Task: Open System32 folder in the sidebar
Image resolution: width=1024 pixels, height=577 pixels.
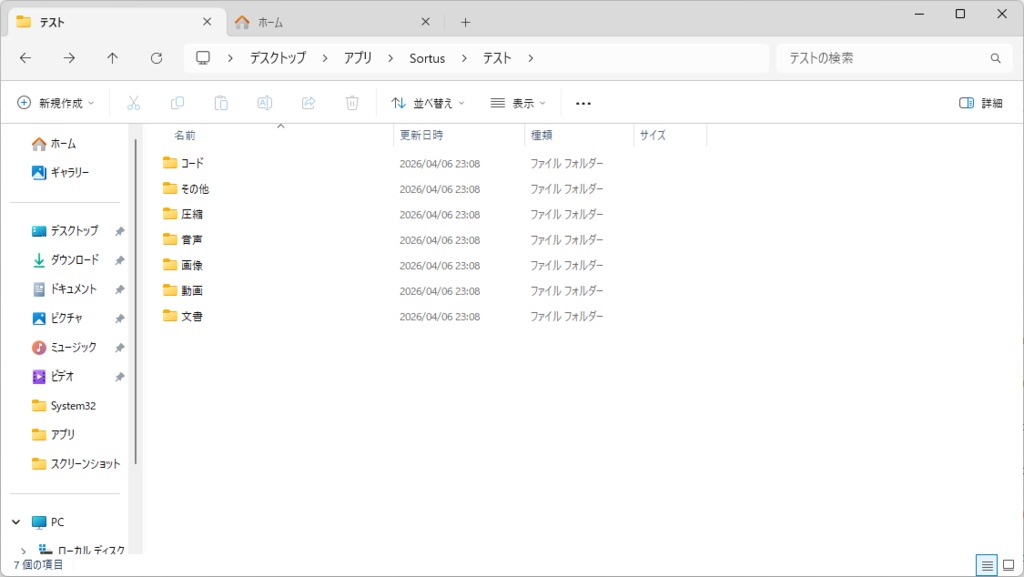Action: pyautogui.click(x=64, y=406)
